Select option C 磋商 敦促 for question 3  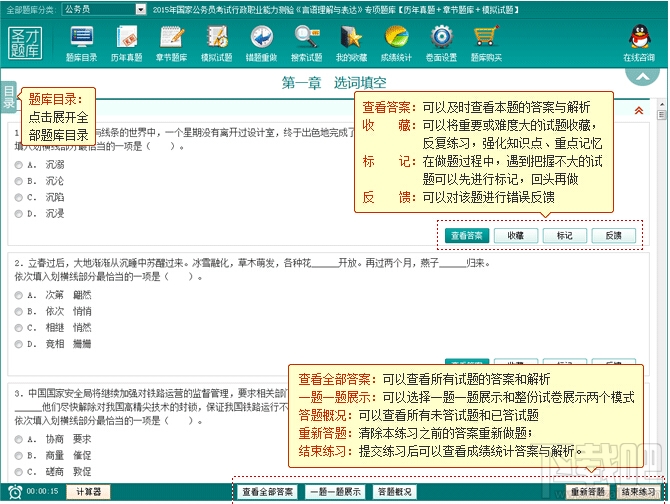18,472
